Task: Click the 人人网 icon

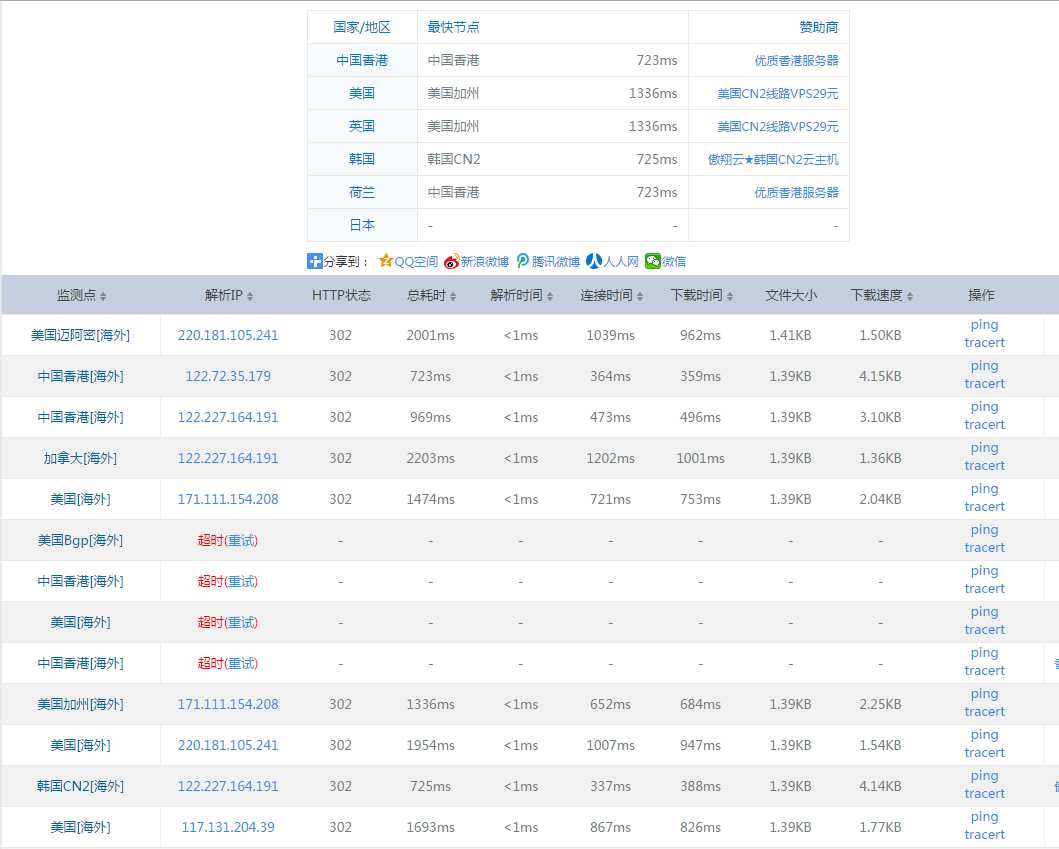Action: point(594,261)
